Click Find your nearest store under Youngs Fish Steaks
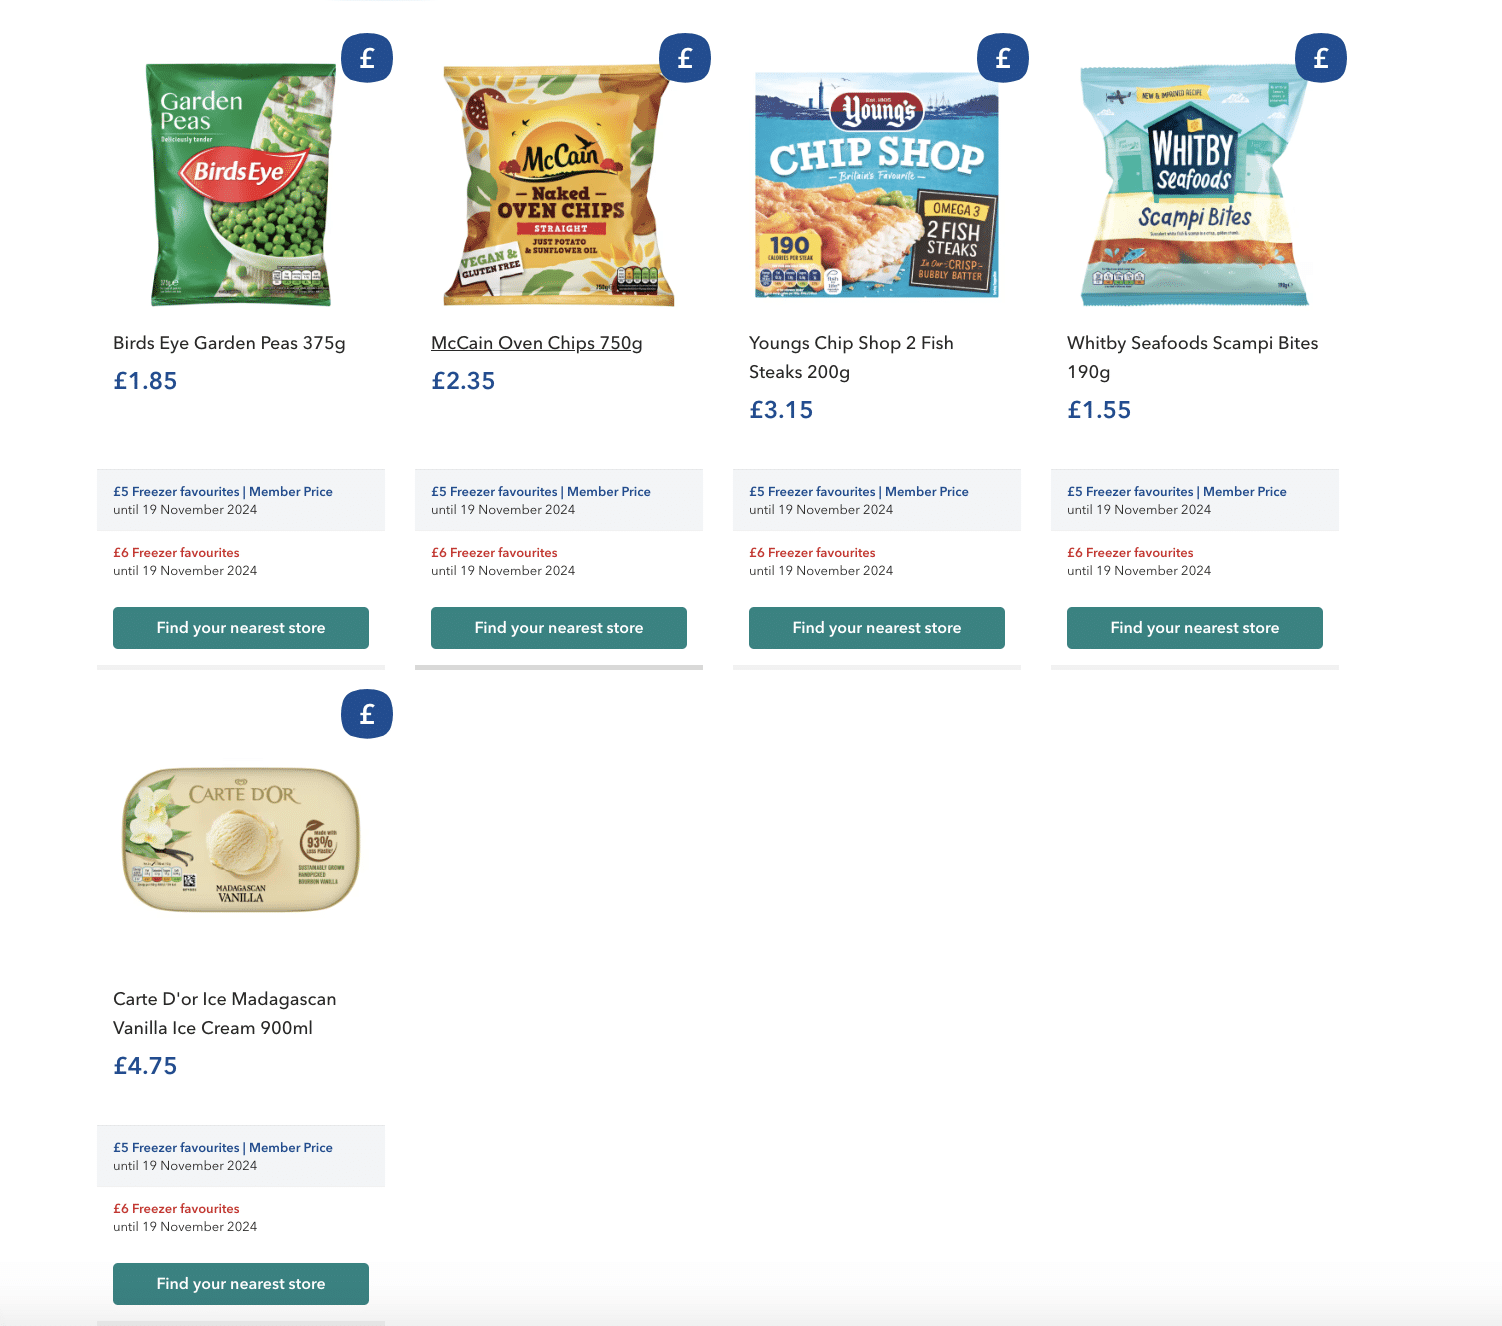The height and width of the screenshot is (1326, 1502). 876,628
